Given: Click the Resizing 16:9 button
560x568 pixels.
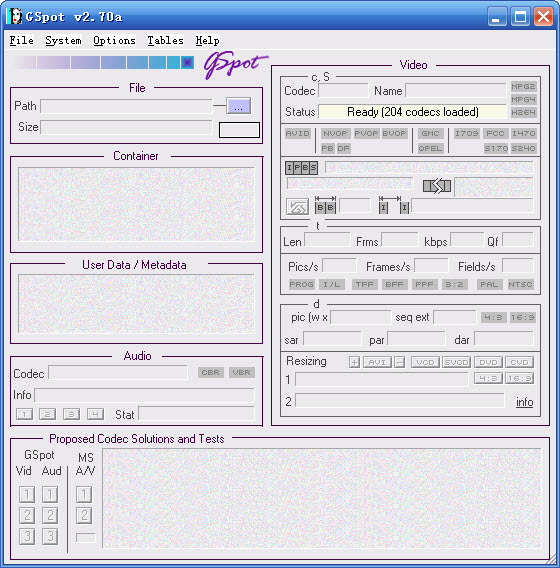Looking at the screenshot, I should coord(519,378).
